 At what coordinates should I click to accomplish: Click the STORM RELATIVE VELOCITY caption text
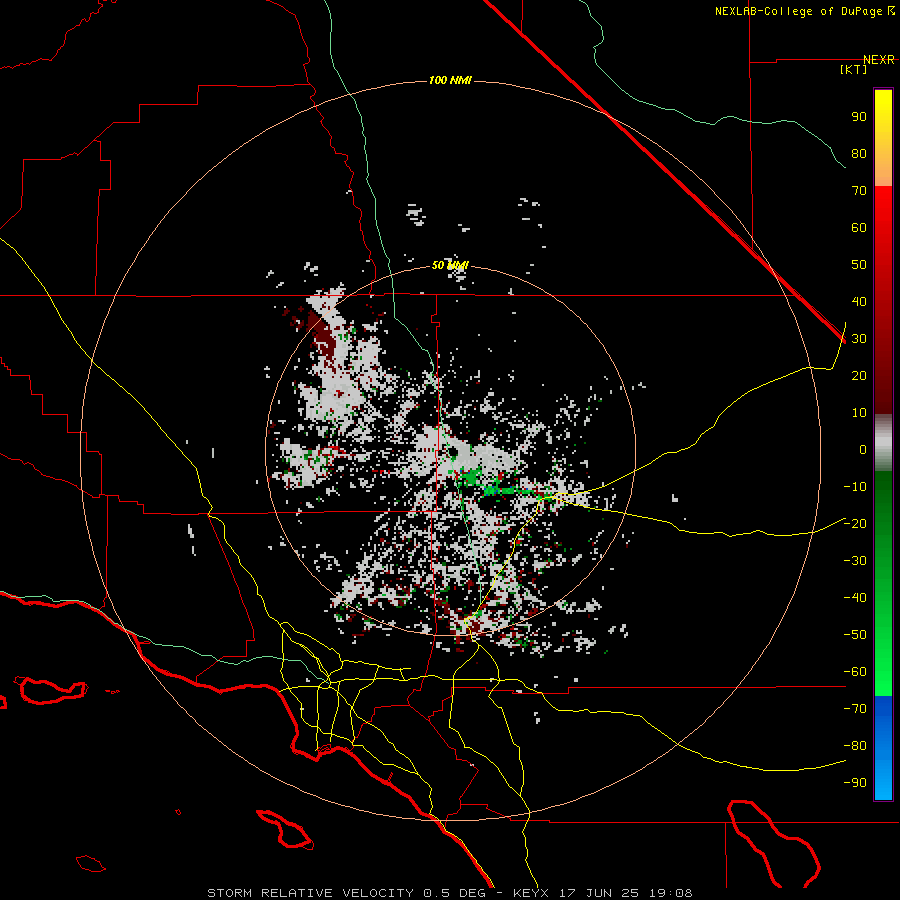[310, 893]
